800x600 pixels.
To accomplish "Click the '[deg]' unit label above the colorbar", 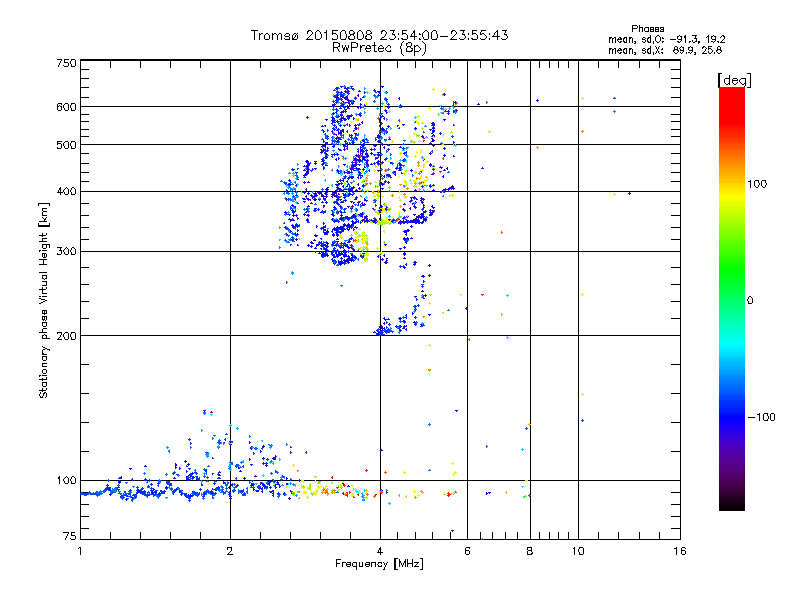I will [x=734, y=80].
